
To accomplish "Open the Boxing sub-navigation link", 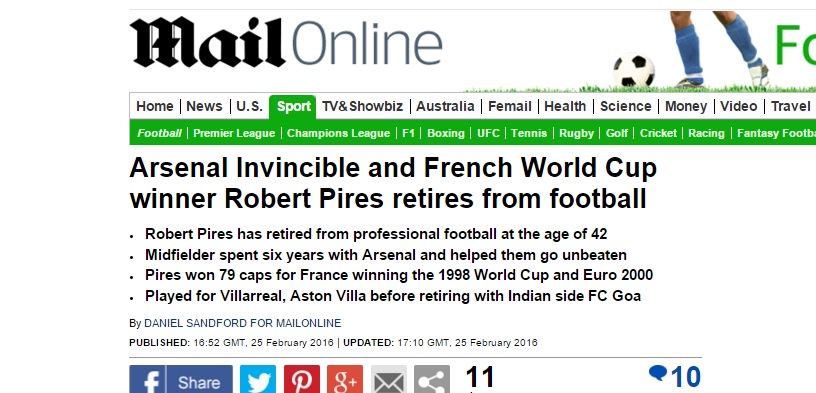I will pyautogui.click(x=445, y=133).
